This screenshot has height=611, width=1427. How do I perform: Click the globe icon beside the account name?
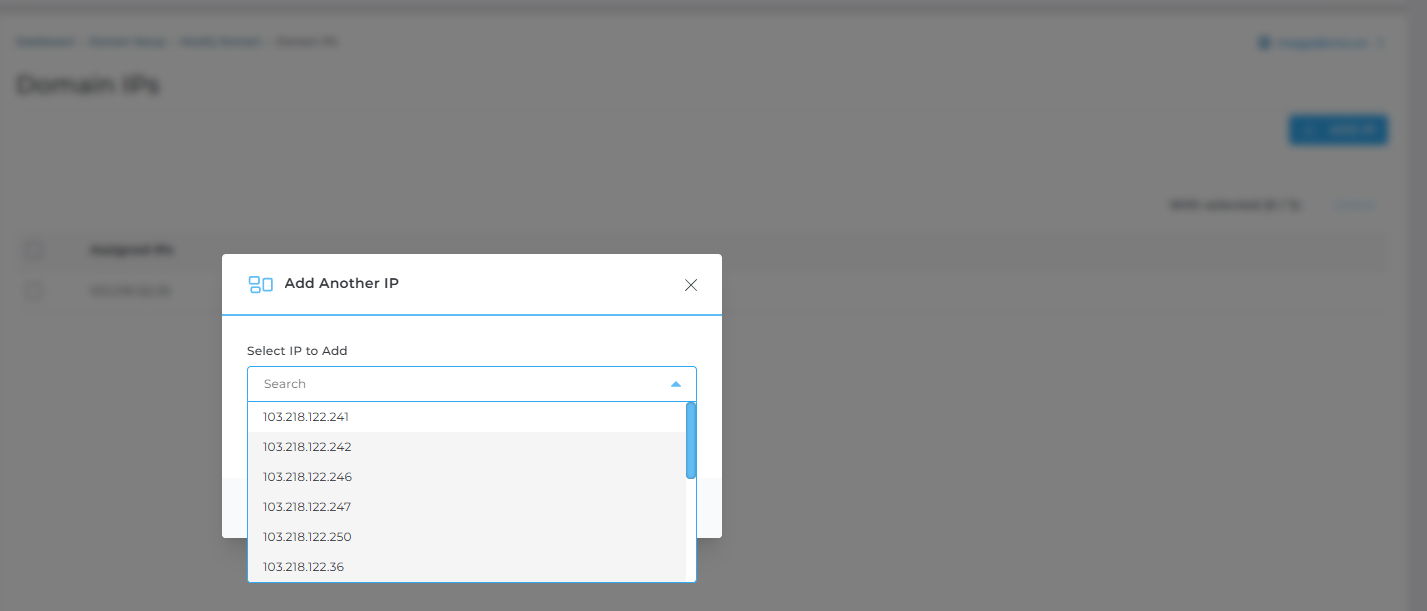click(1264, 43)
